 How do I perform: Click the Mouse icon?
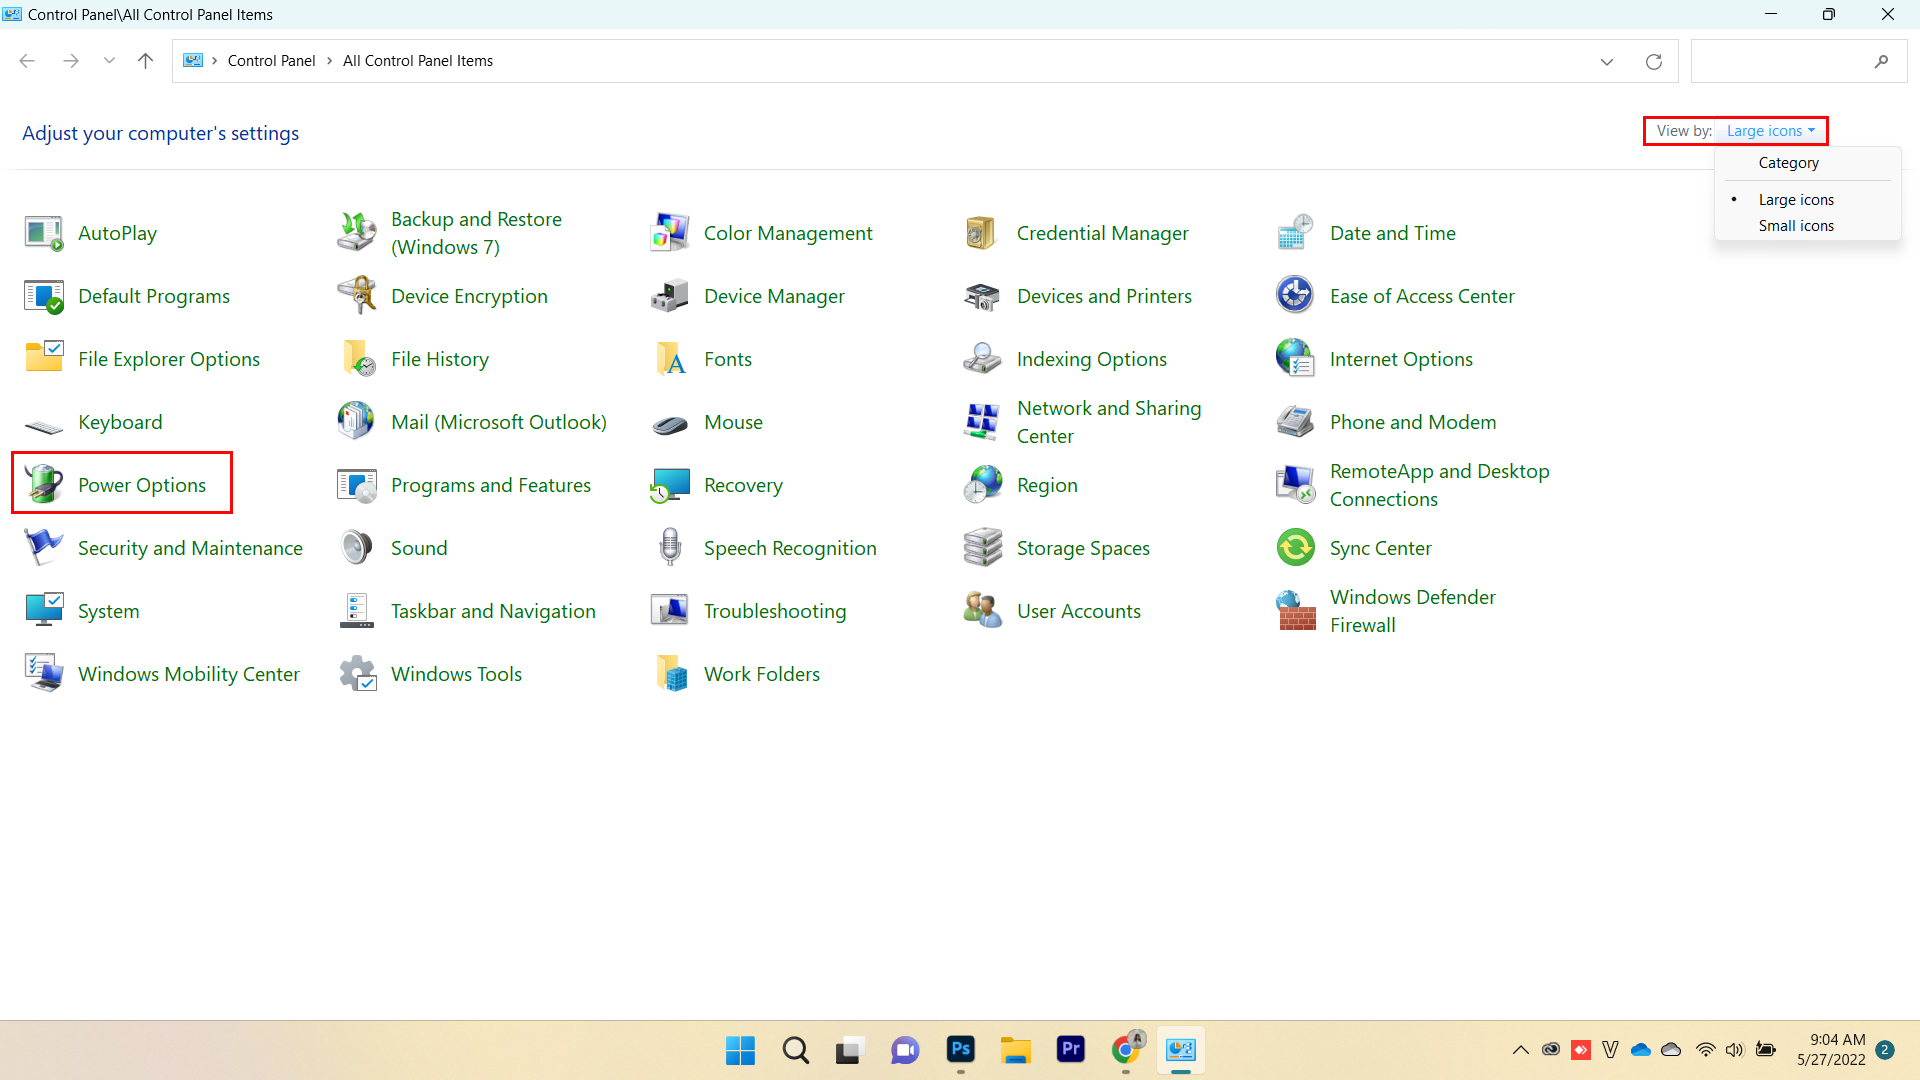(x=670, y=424)
